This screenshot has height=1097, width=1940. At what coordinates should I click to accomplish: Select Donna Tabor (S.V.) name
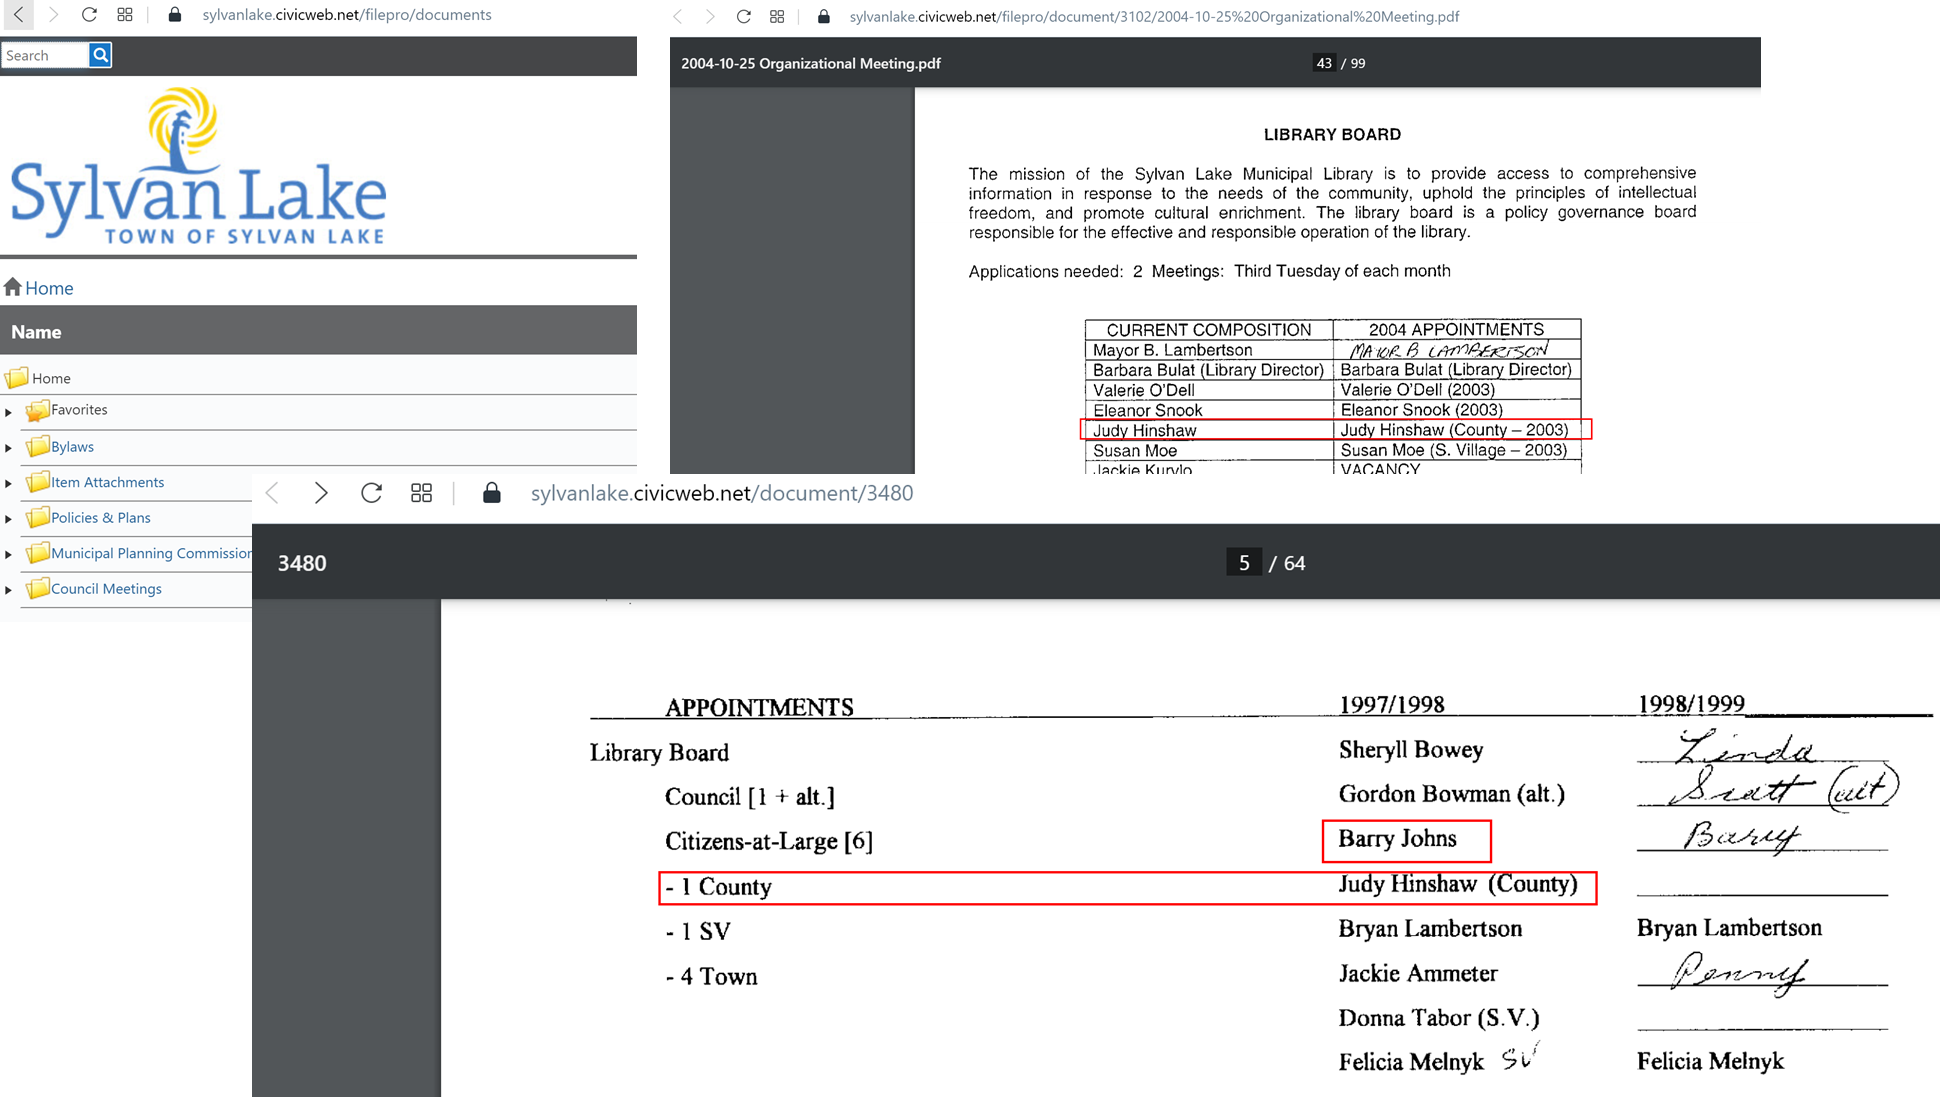point(1439,1018)
